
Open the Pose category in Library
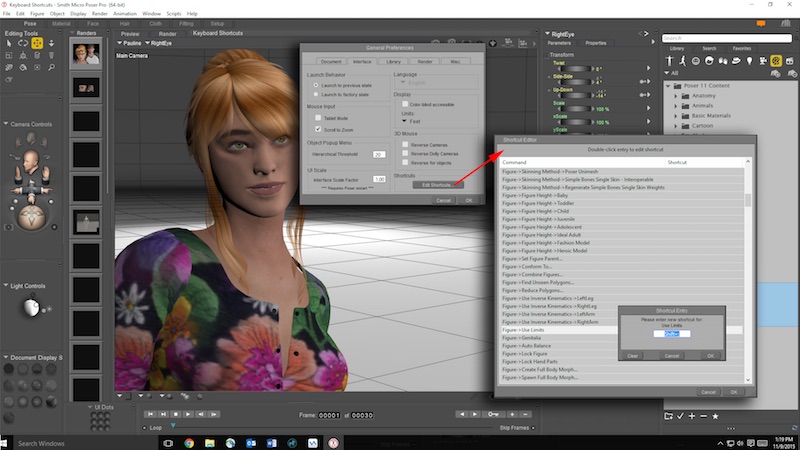pos(683,61)
